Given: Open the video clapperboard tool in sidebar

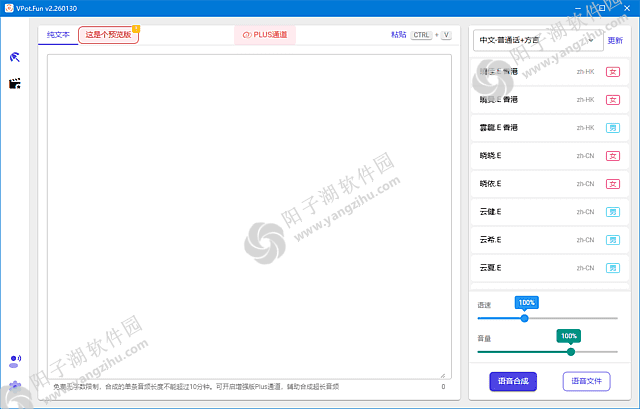Looking at the screenshot, I should 15,84.
